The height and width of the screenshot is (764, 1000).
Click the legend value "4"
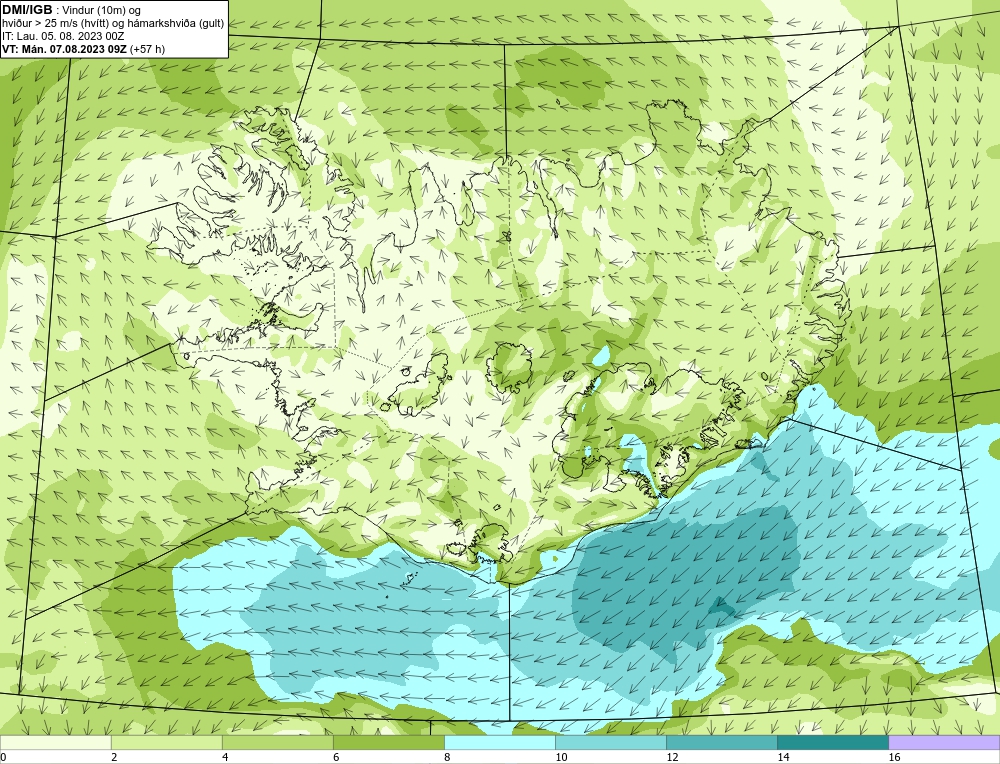click(x=225, y=757)
